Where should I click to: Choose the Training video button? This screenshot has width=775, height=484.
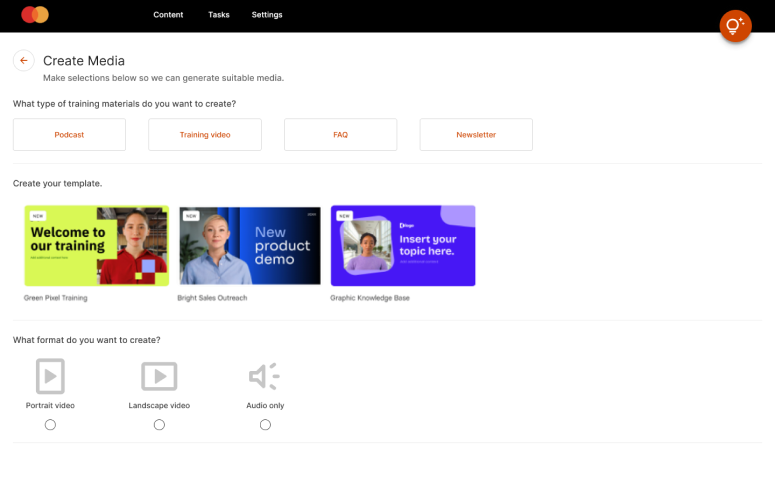(x=205, y=135)
